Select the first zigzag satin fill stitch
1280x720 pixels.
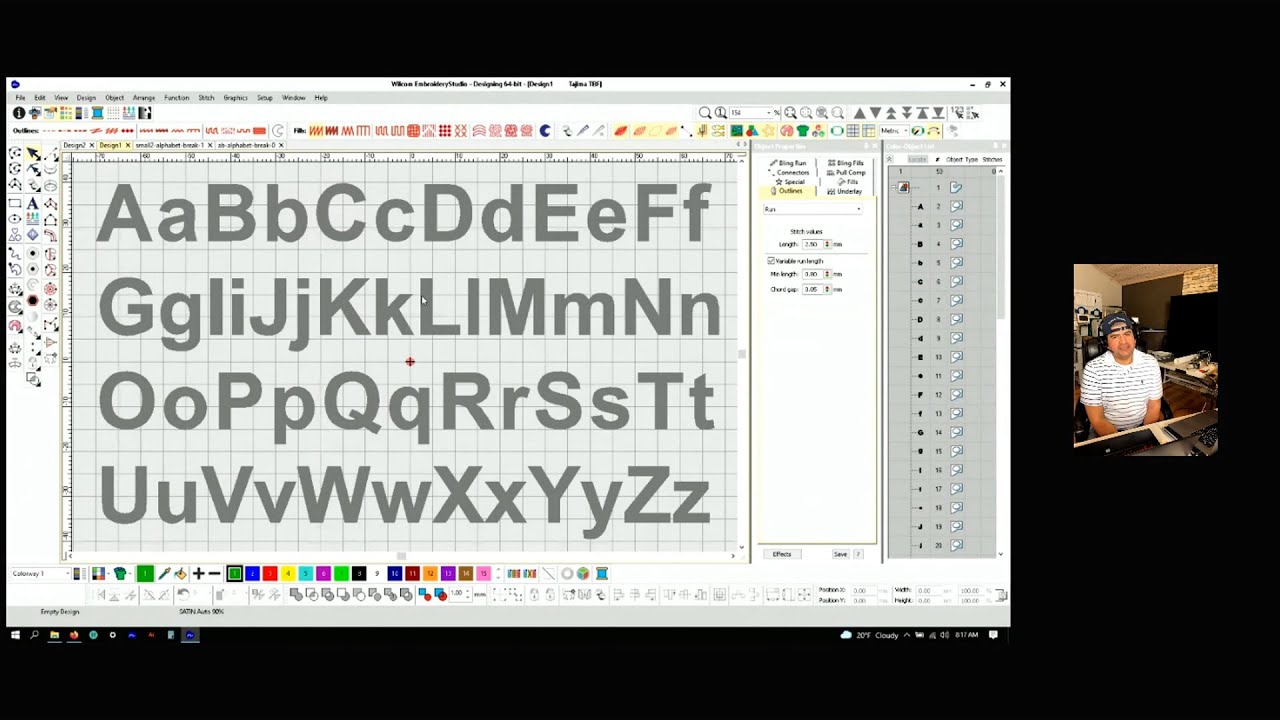(316, 130)
